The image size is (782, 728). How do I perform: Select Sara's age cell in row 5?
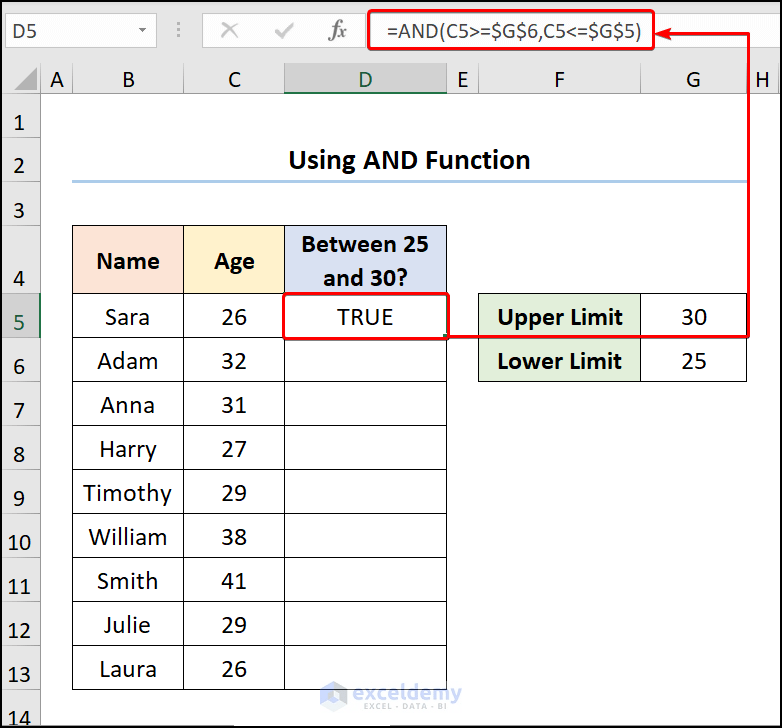point(234,316)
